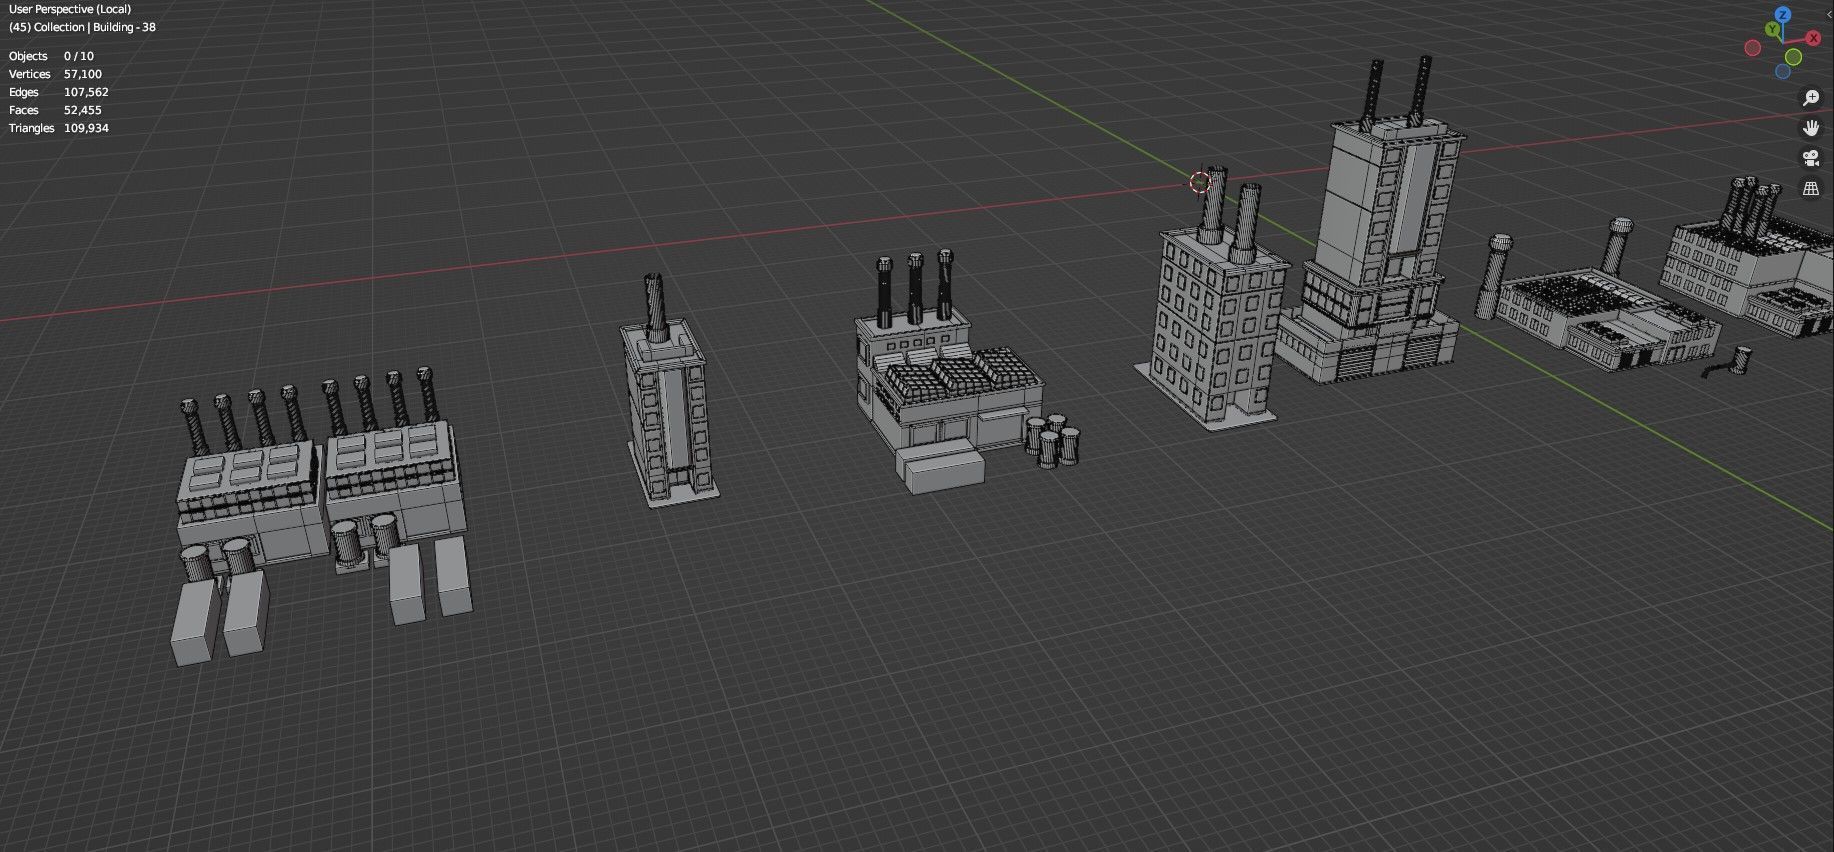Click the negative Z axis gizmo circle
The width and height of the screenshot is (1834, 852).
(1783, 71)
